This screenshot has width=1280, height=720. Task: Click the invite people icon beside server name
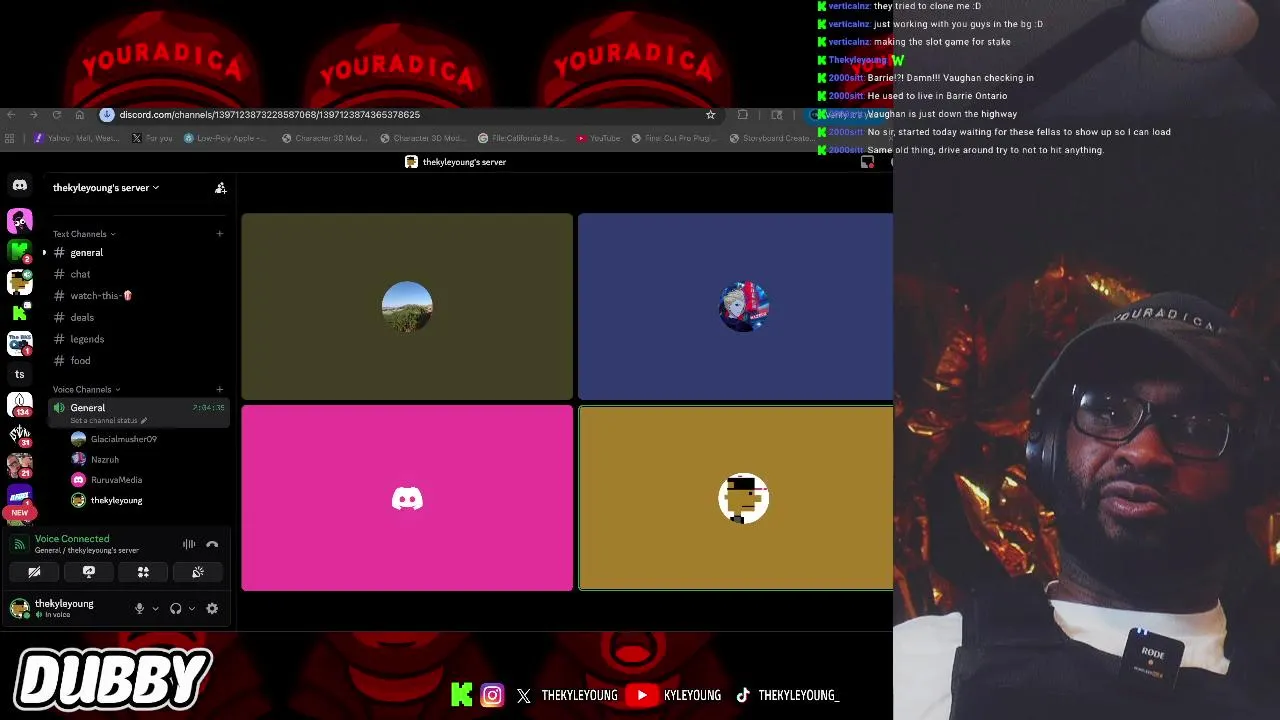coord(220,188)
